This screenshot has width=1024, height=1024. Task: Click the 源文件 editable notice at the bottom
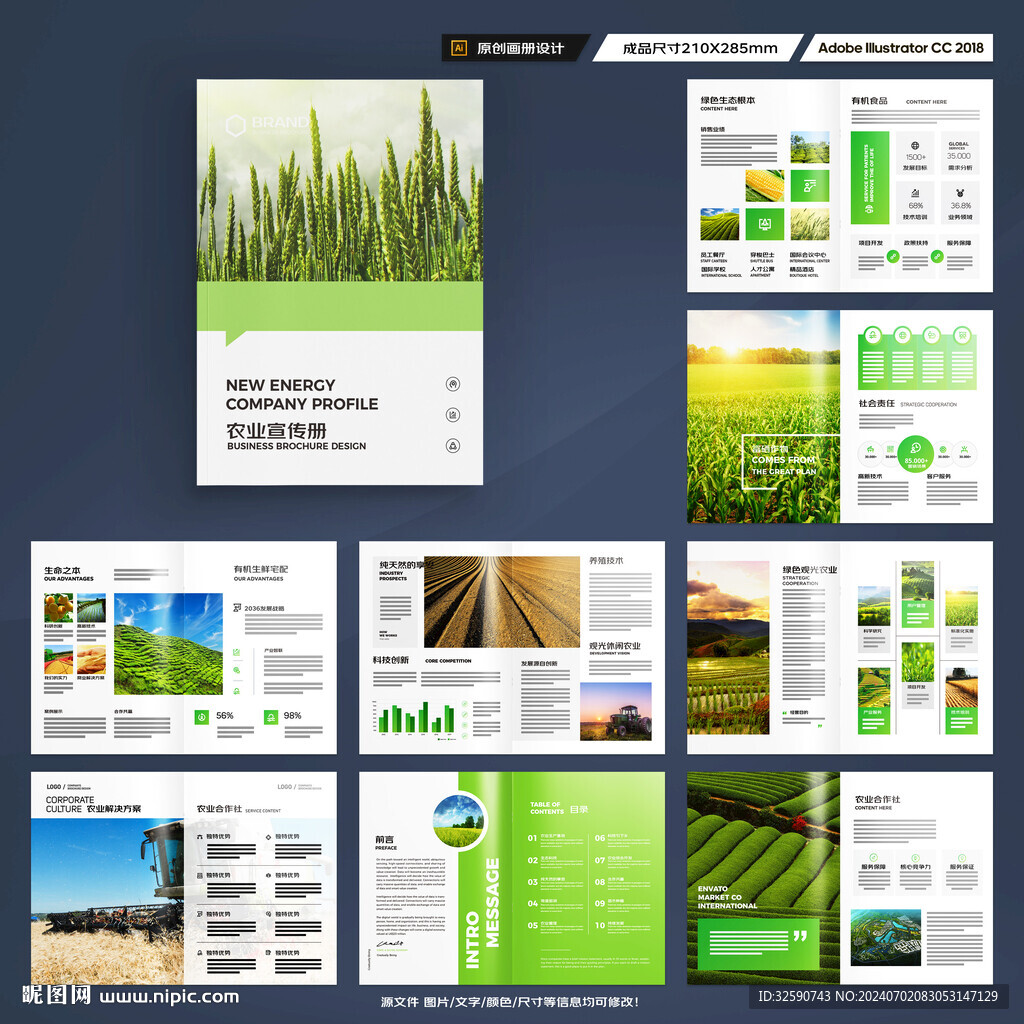point(510,1001)
